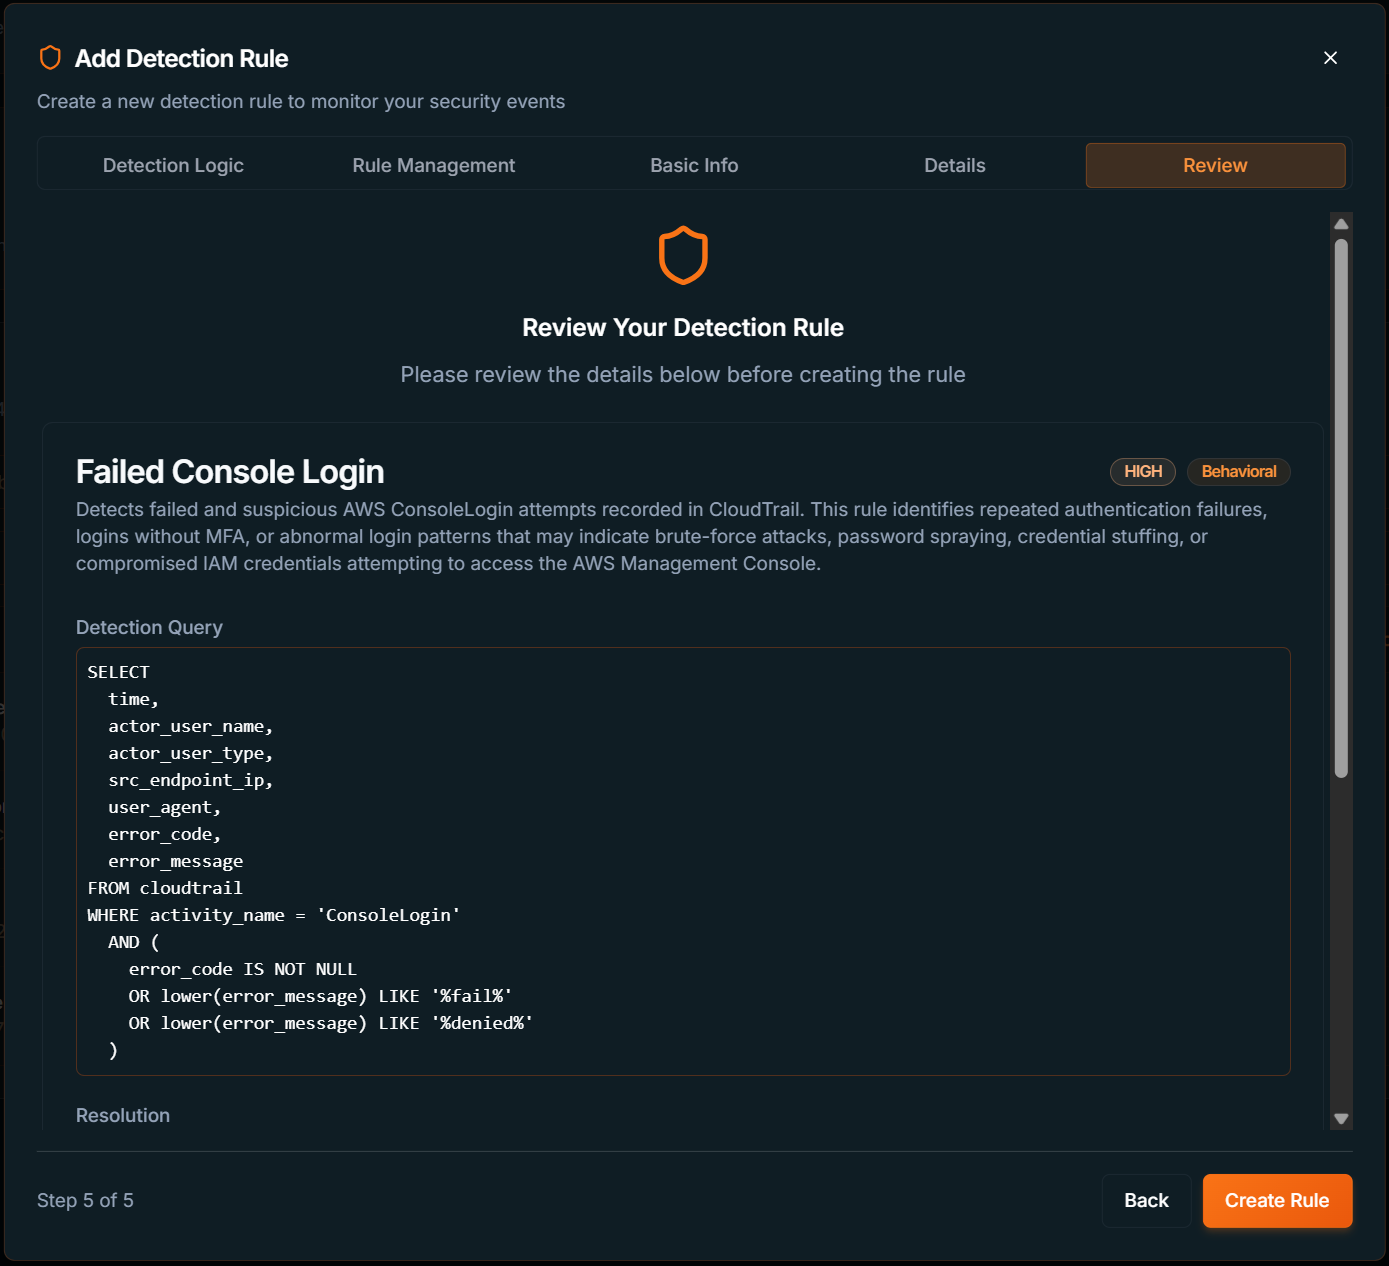Click the 'error_message' select column line
The width and height of the screenshot is (1389, 1266).
pyautogui.click(x=175, y=861)
